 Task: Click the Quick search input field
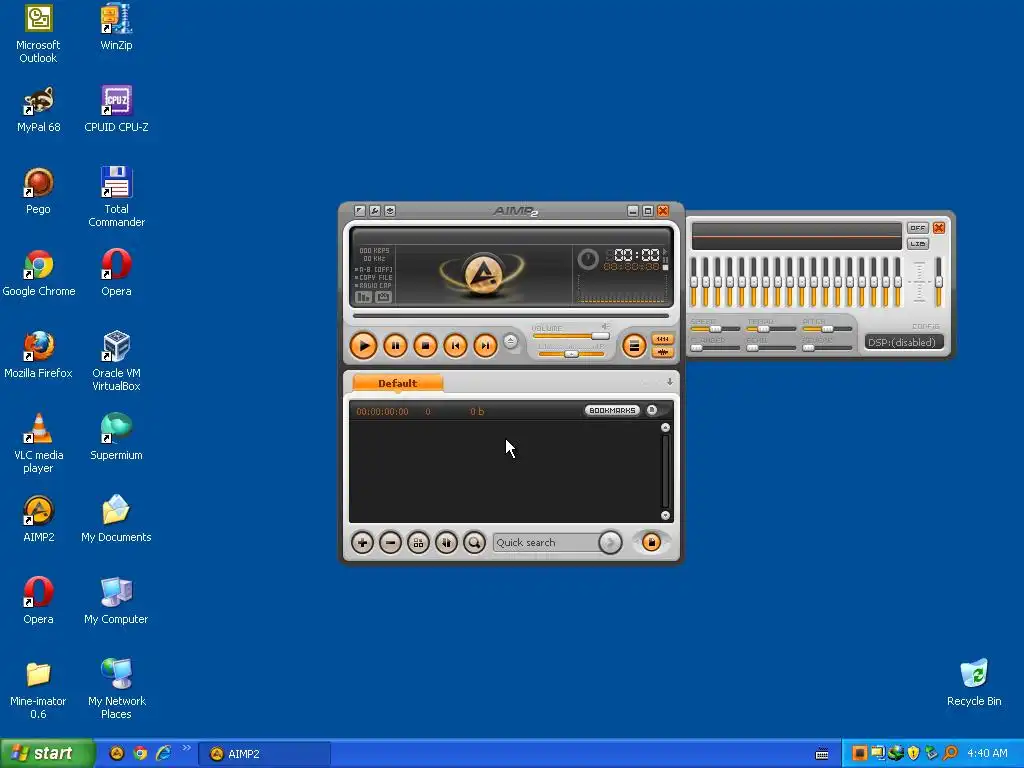click(x=546, y=542)
